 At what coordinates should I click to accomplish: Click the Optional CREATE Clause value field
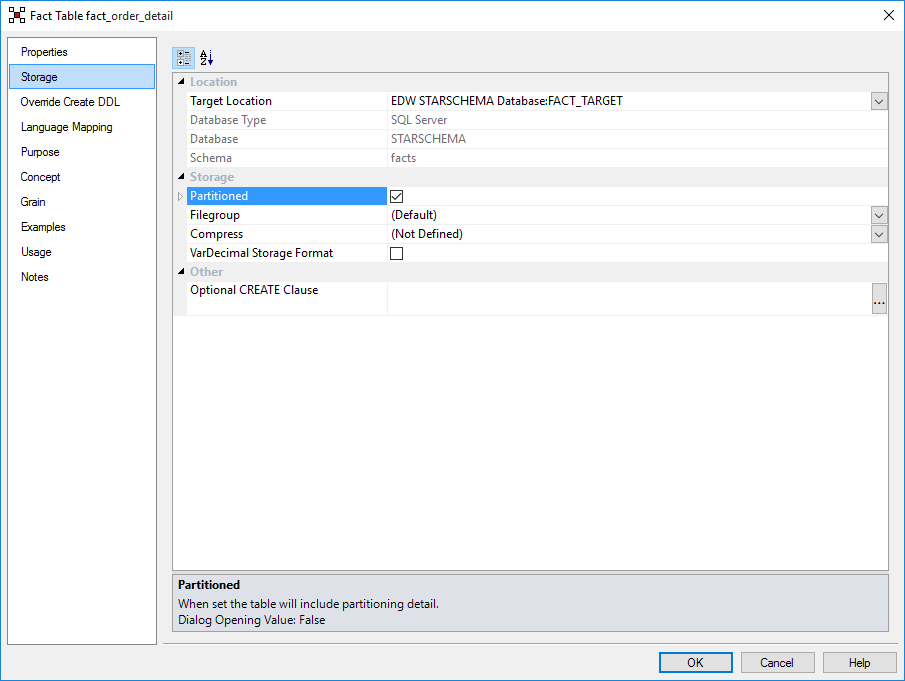[x=629, y=298]
